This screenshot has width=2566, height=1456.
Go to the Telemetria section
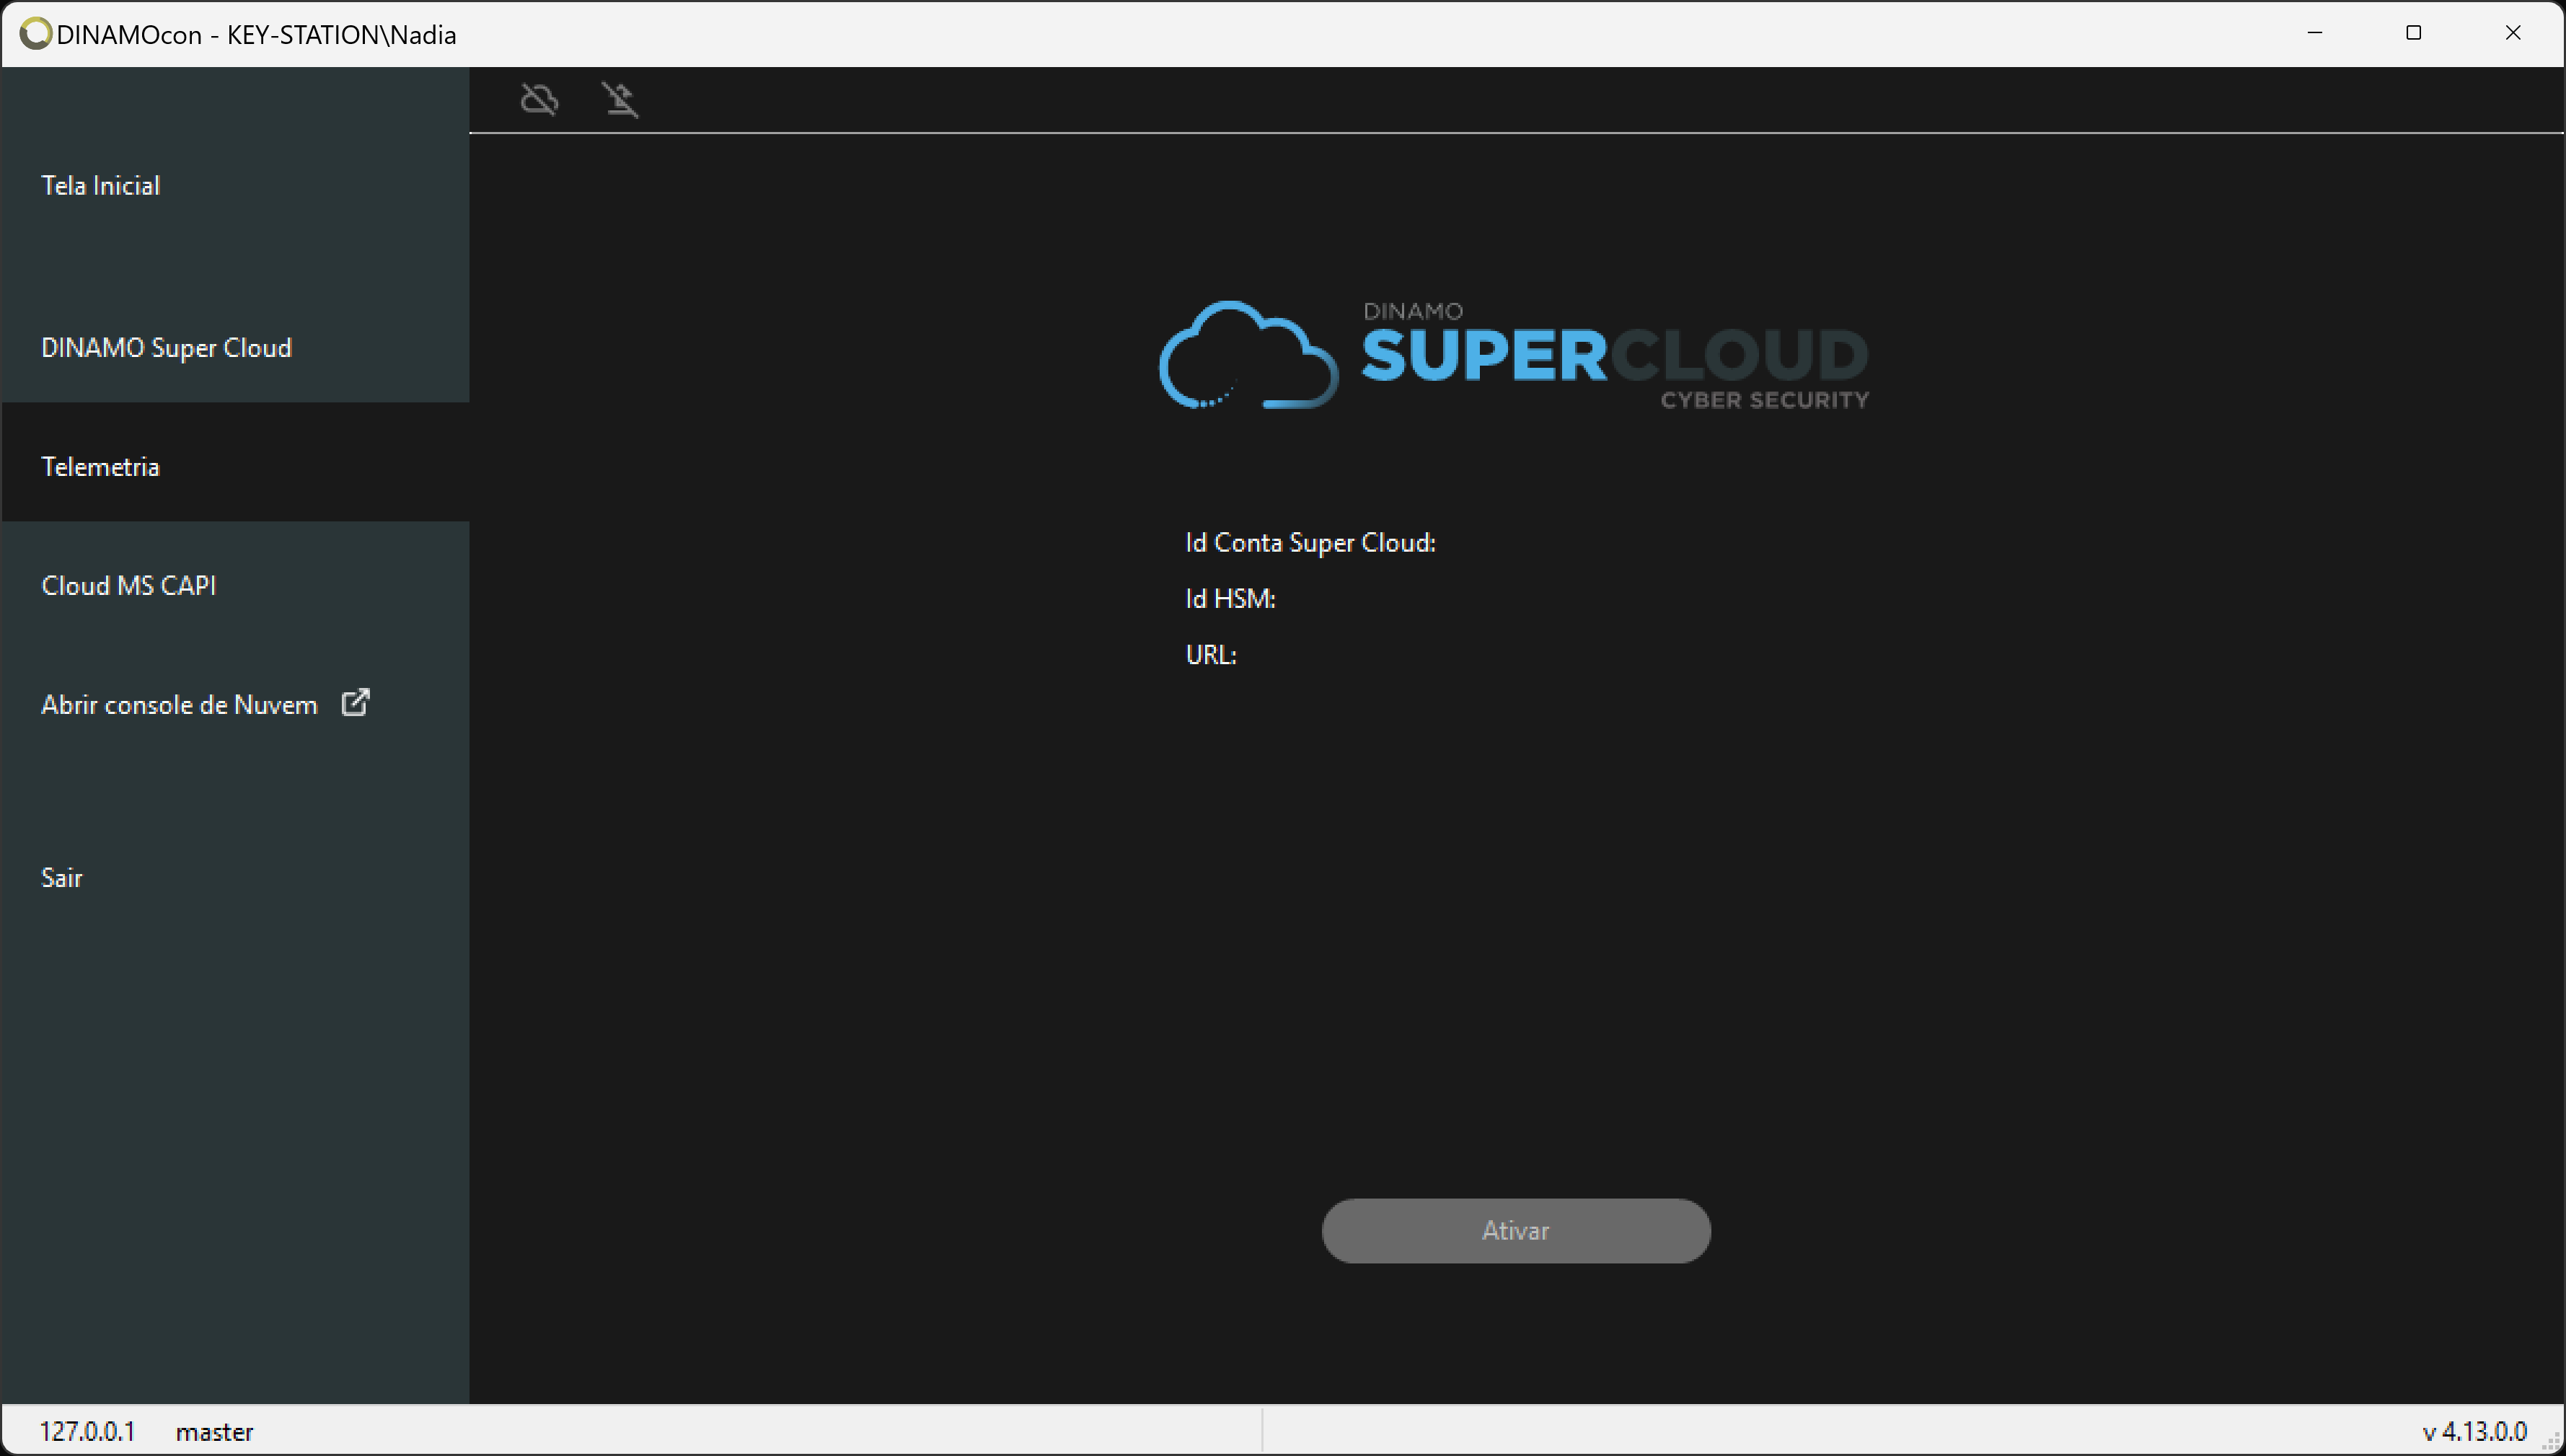(236, 462)
